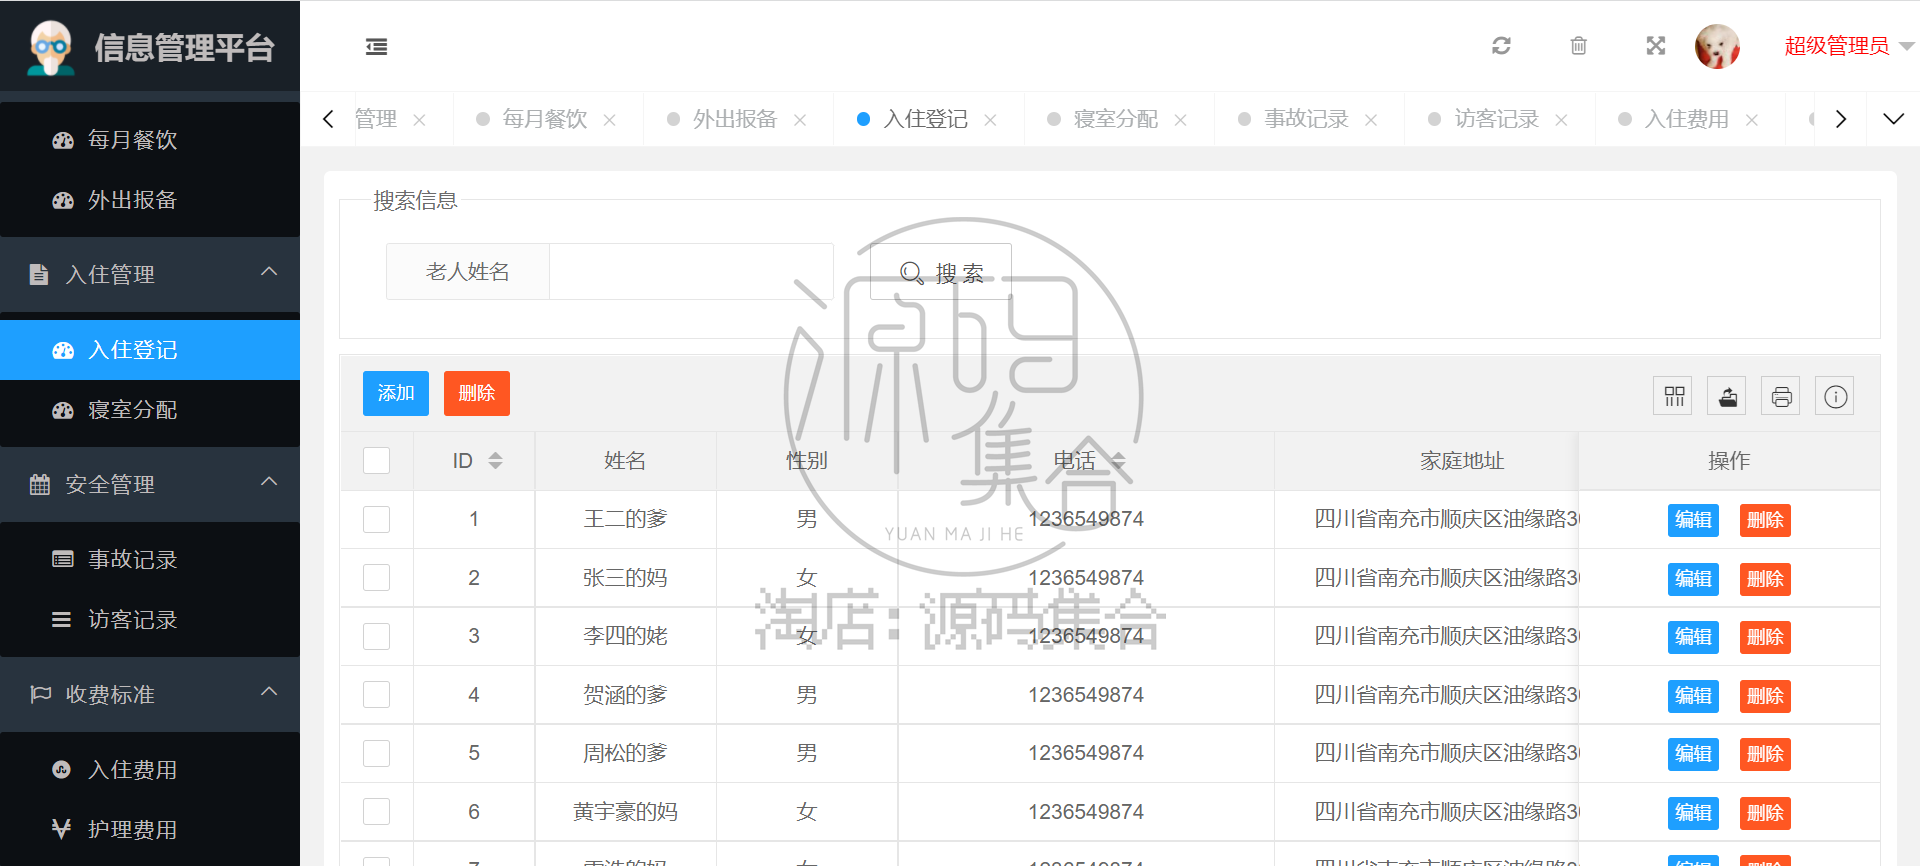1920x866 pixels.
Task: Open 访客记录 in the sidebar
Action: pyautogui.click(x=150, y=620)
